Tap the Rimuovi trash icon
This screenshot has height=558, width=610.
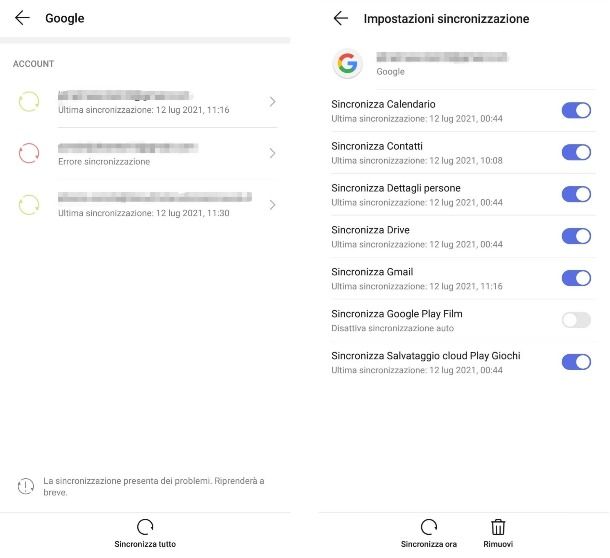click(498, 527)
